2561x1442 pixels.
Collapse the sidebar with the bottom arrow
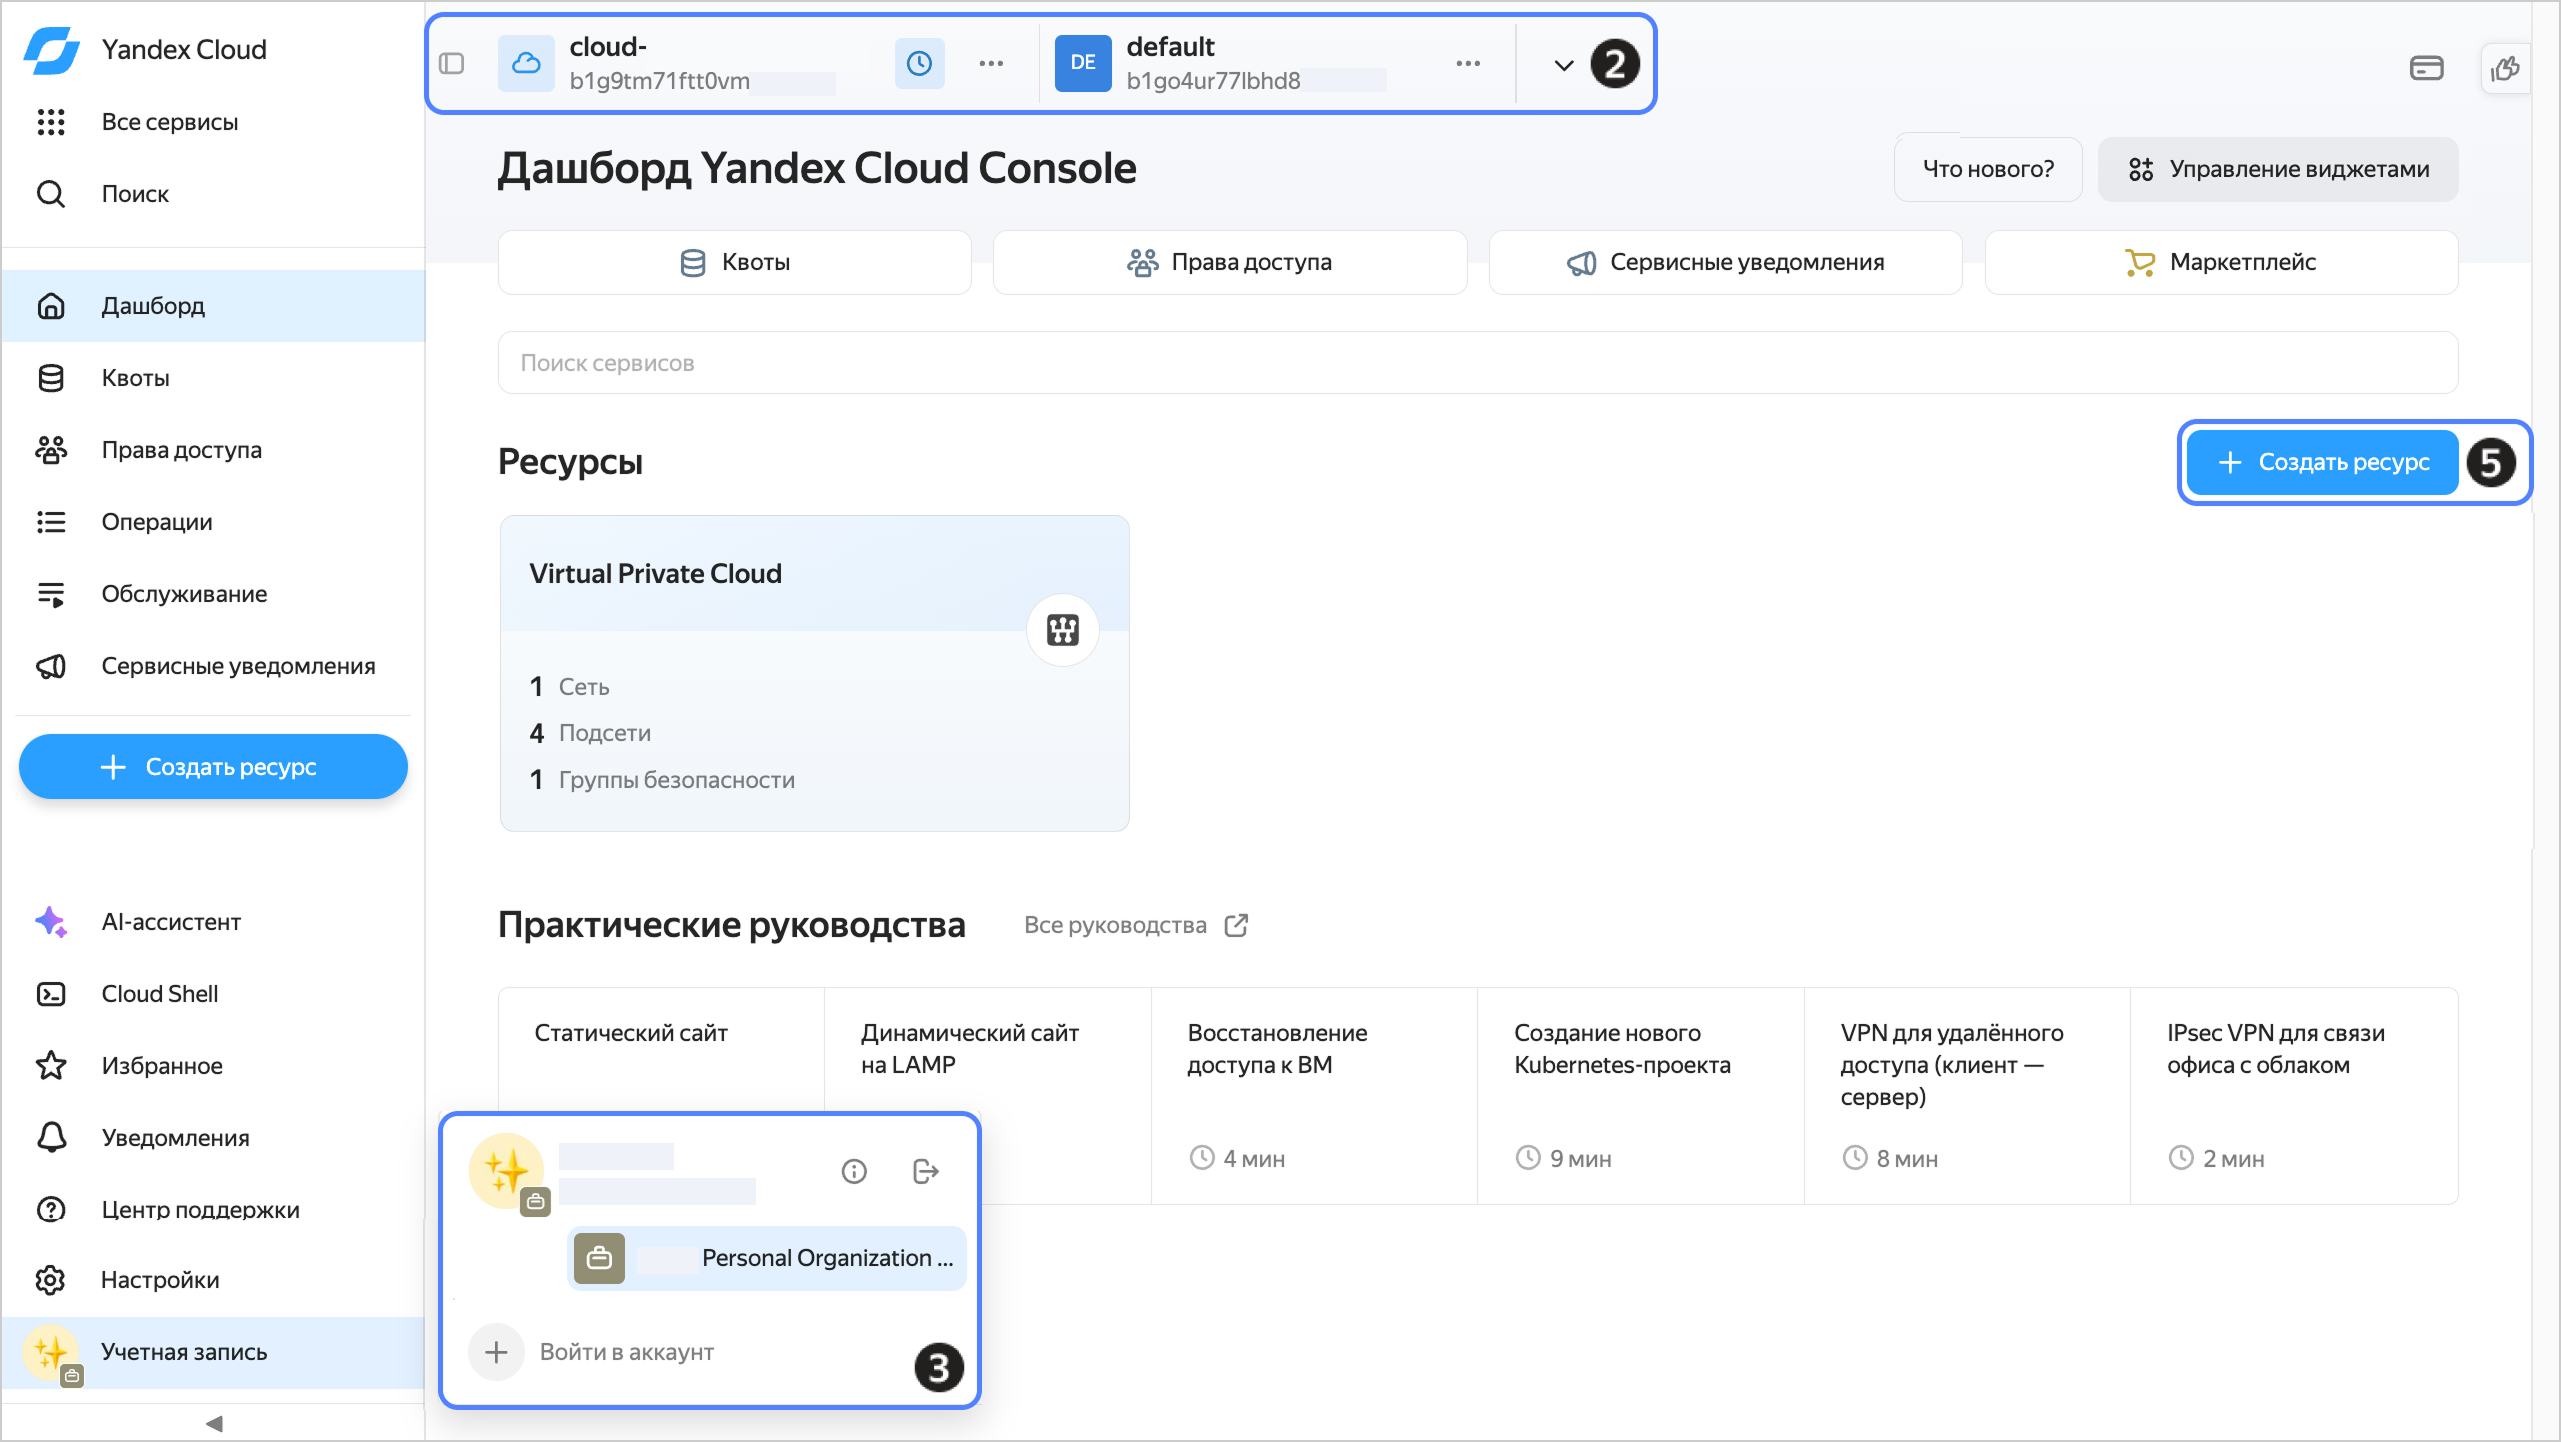click(213, 1423)
